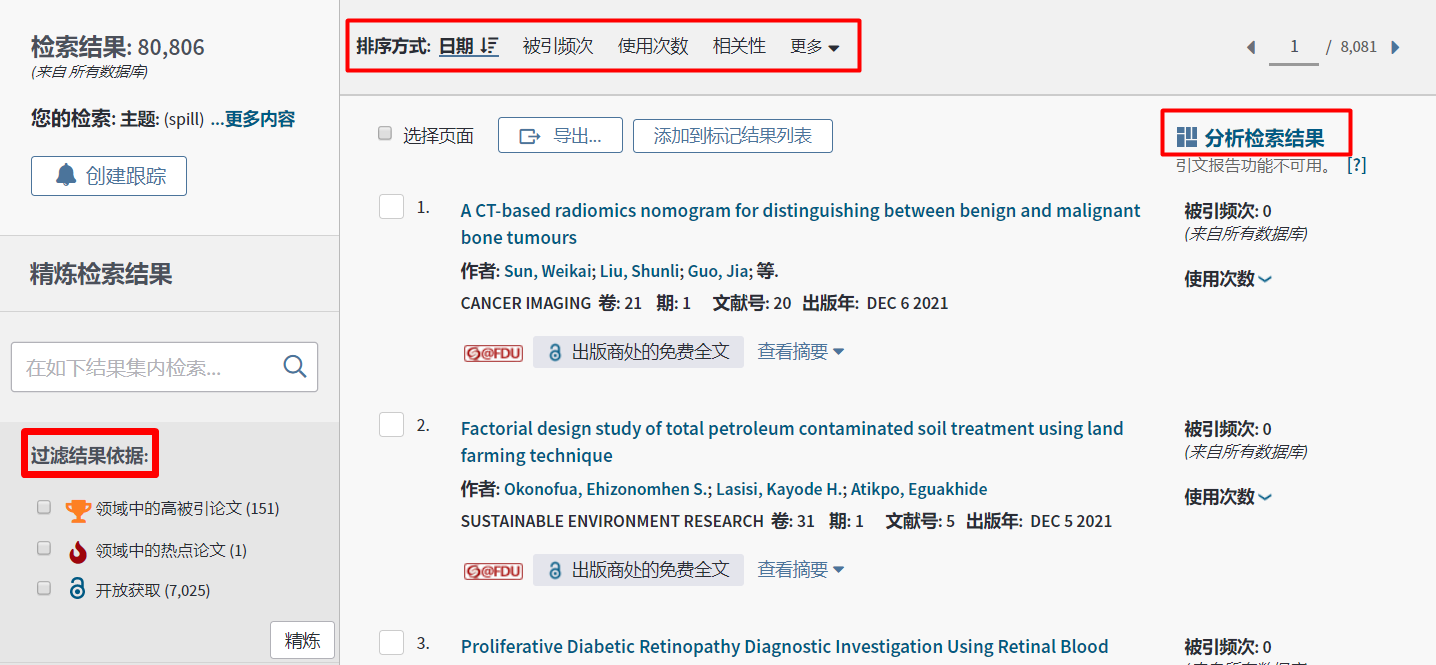Click the @FDU full-text icon for result 2

click(493, 571)
